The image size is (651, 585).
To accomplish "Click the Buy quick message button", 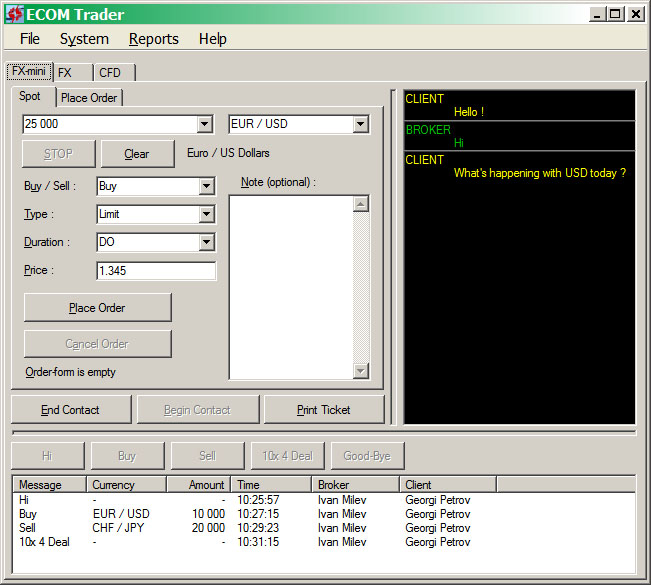I will coord(127,456).
